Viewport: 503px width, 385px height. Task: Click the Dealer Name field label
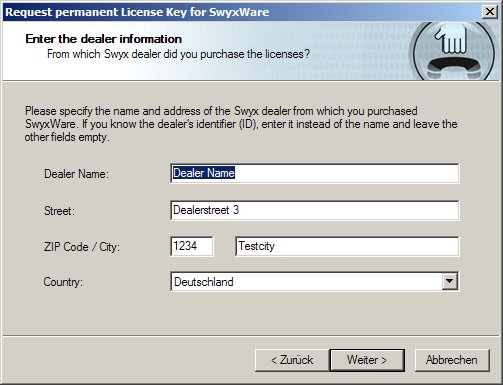[76, 174]
